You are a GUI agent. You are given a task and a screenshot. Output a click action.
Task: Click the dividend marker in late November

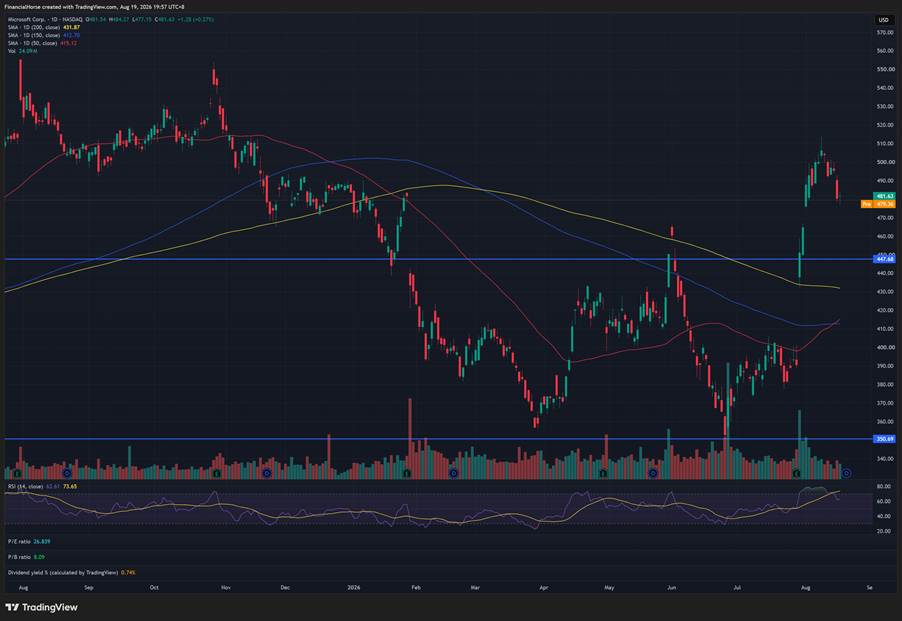coord(266,473)
